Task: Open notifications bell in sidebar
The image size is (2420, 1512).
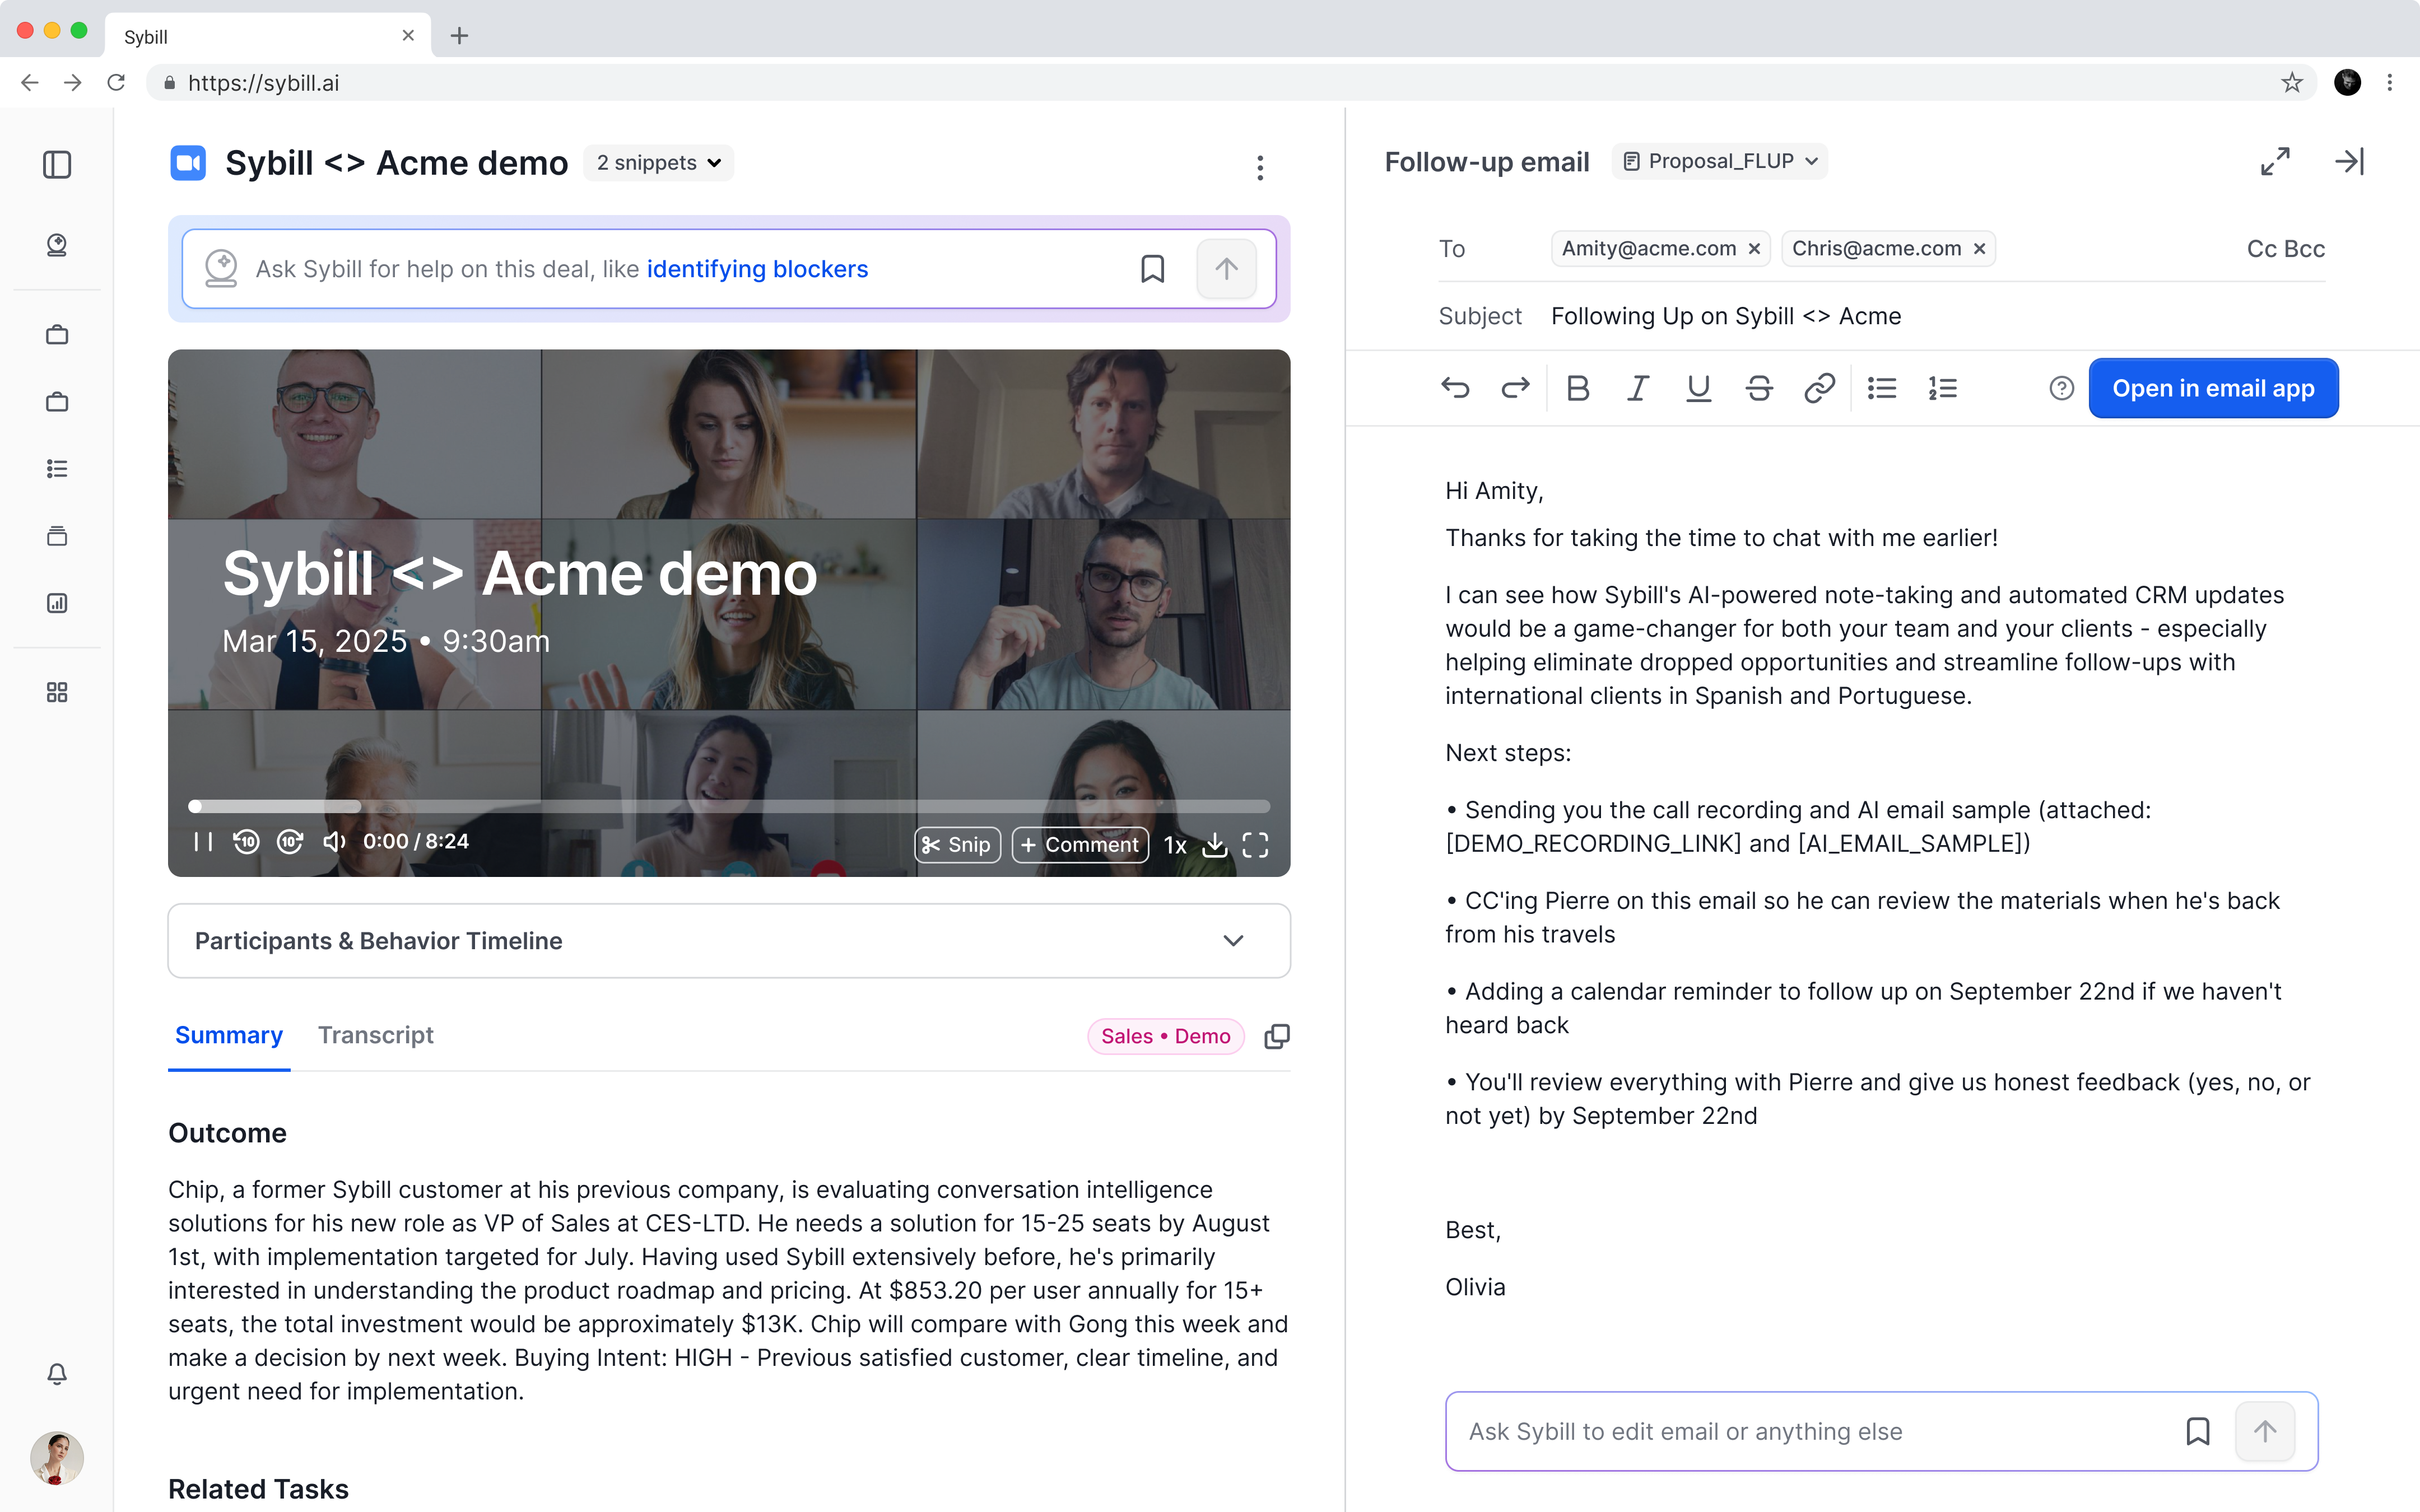Action: (x=57, y=1373)
